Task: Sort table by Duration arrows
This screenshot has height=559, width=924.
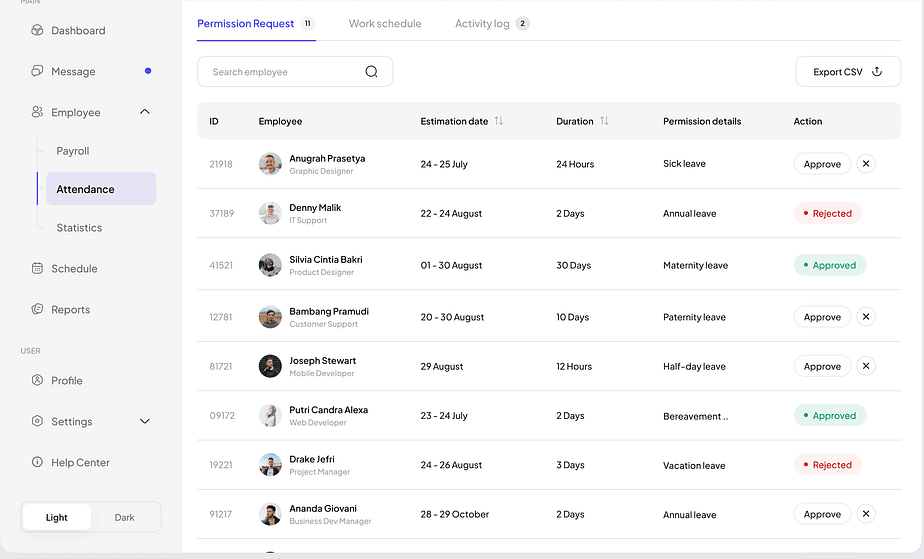Action: pyautogui.click(x=604, y=121)
